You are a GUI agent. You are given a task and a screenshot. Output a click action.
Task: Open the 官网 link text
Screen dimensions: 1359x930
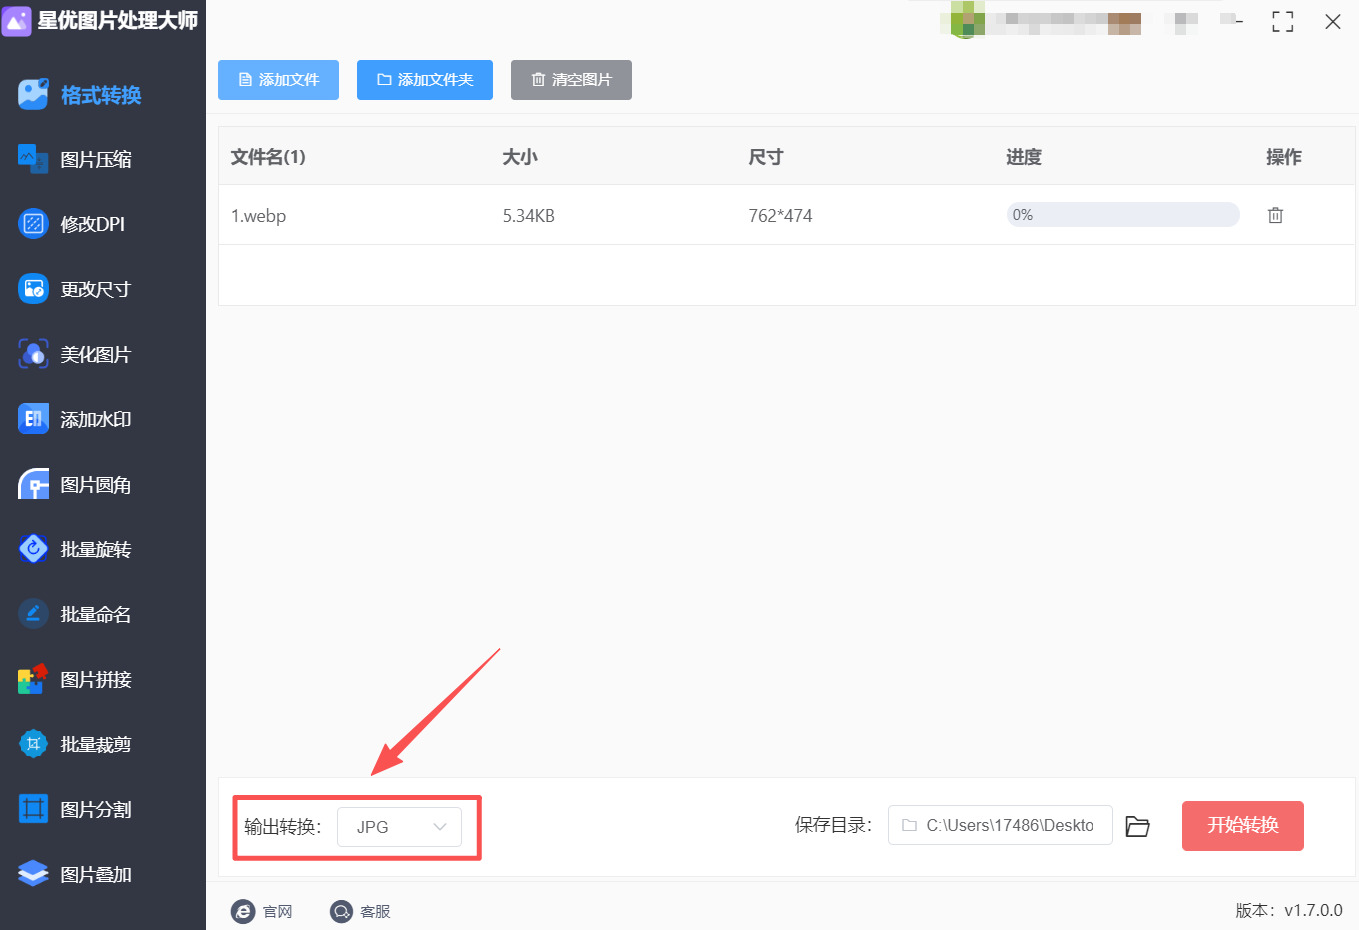pos(278,912)
